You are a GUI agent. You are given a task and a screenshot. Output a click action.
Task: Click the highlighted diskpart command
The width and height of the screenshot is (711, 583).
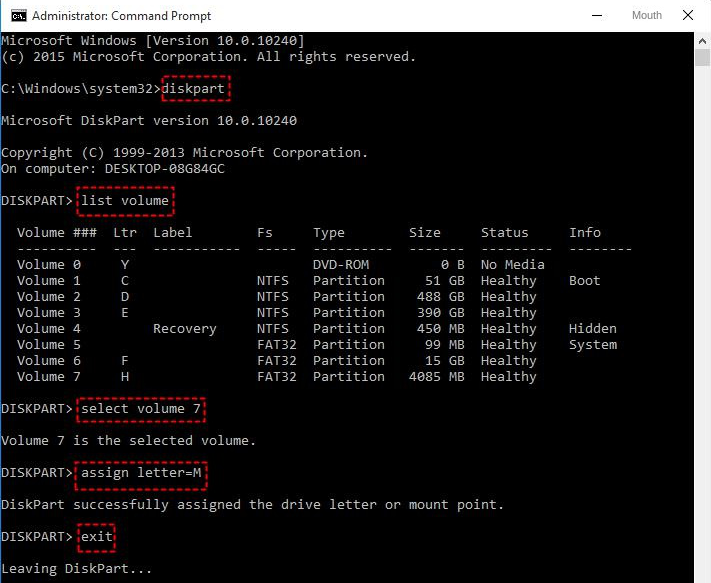click(x=195, y=89)
